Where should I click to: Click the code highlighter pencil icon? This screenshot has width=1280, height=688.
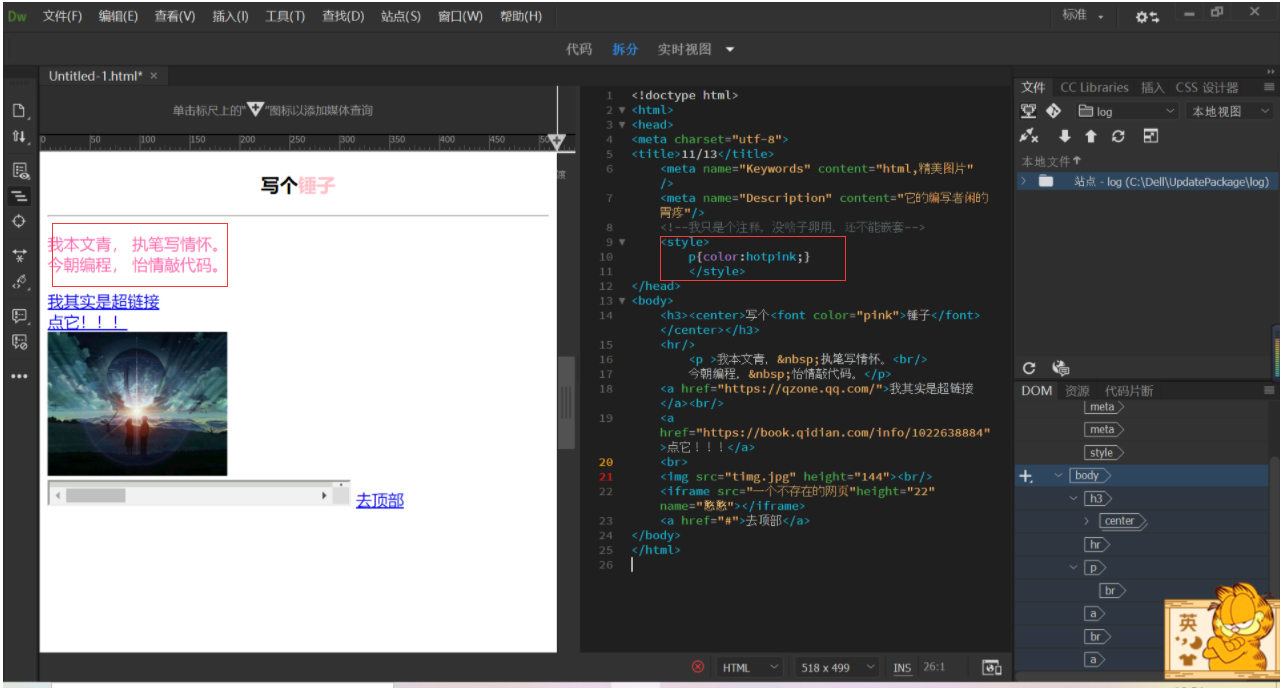coord(19,282)
